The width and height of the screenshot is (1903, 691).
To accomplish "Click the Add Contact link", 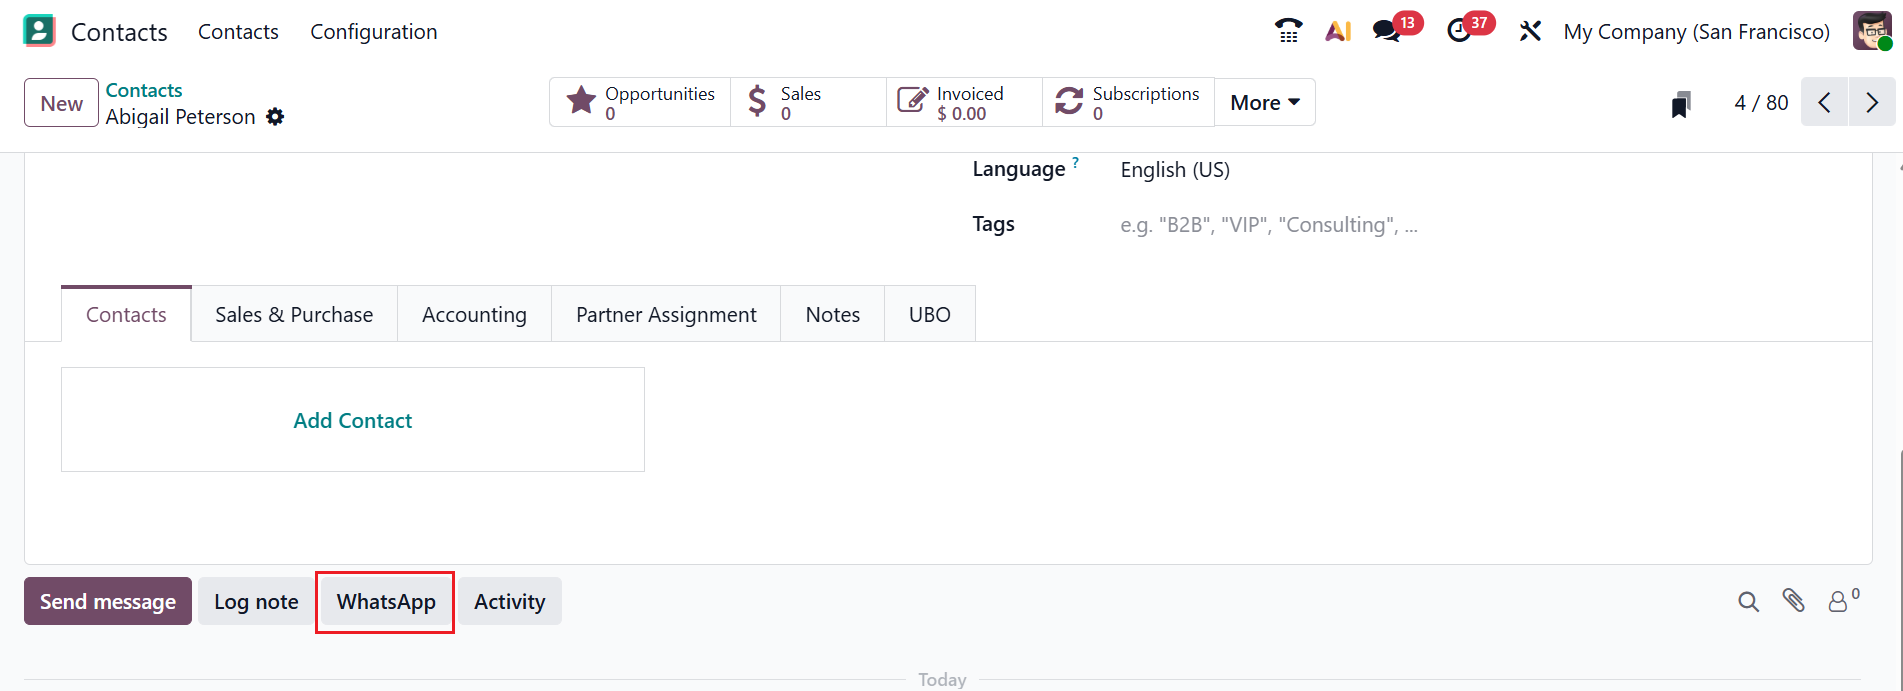I will 353,421.
